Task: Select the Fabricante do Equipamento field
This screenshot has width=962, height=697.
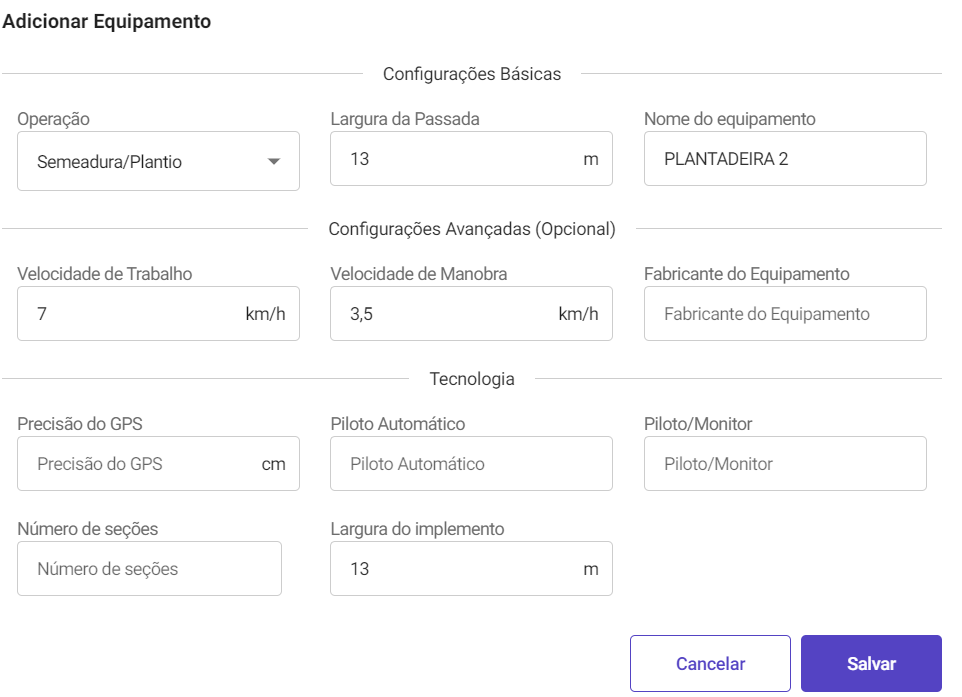Action: (785, 314)
